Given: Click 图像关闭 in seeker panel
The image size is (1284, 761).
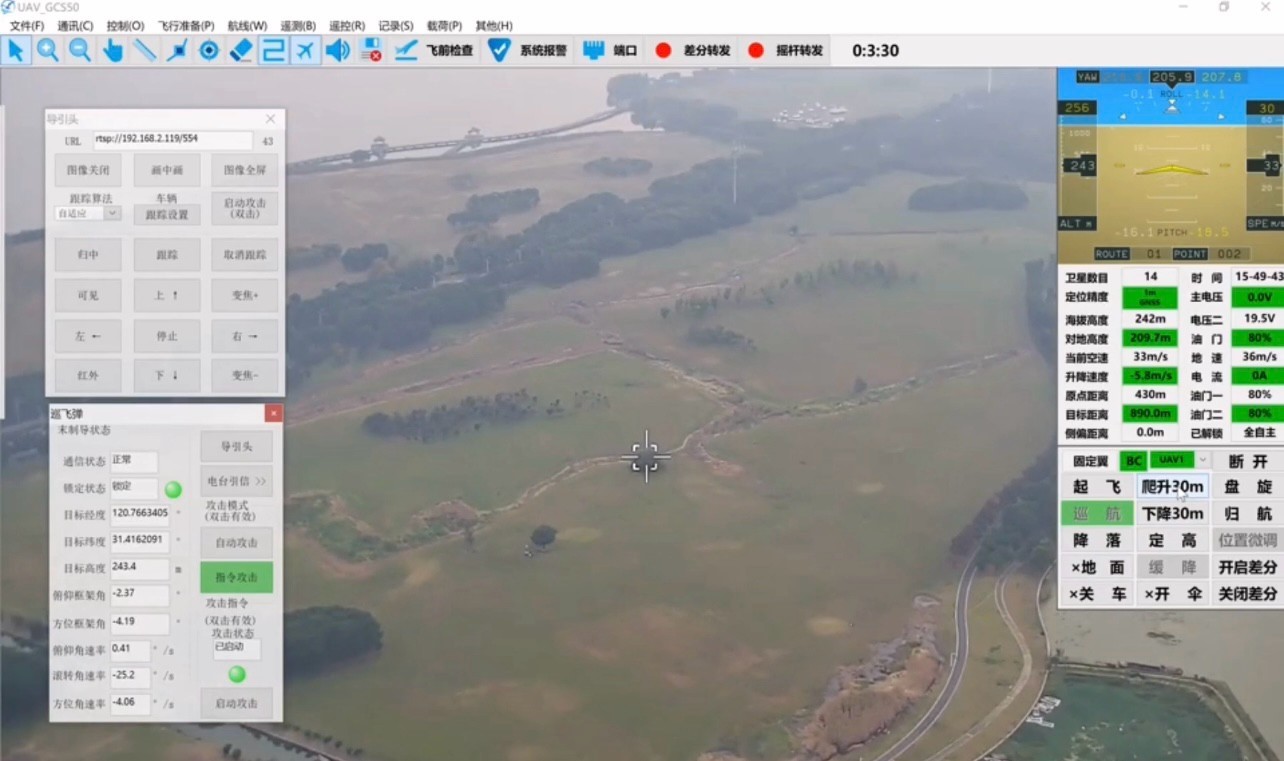Looking at the screenshot, I should click(x=88, y=170).
